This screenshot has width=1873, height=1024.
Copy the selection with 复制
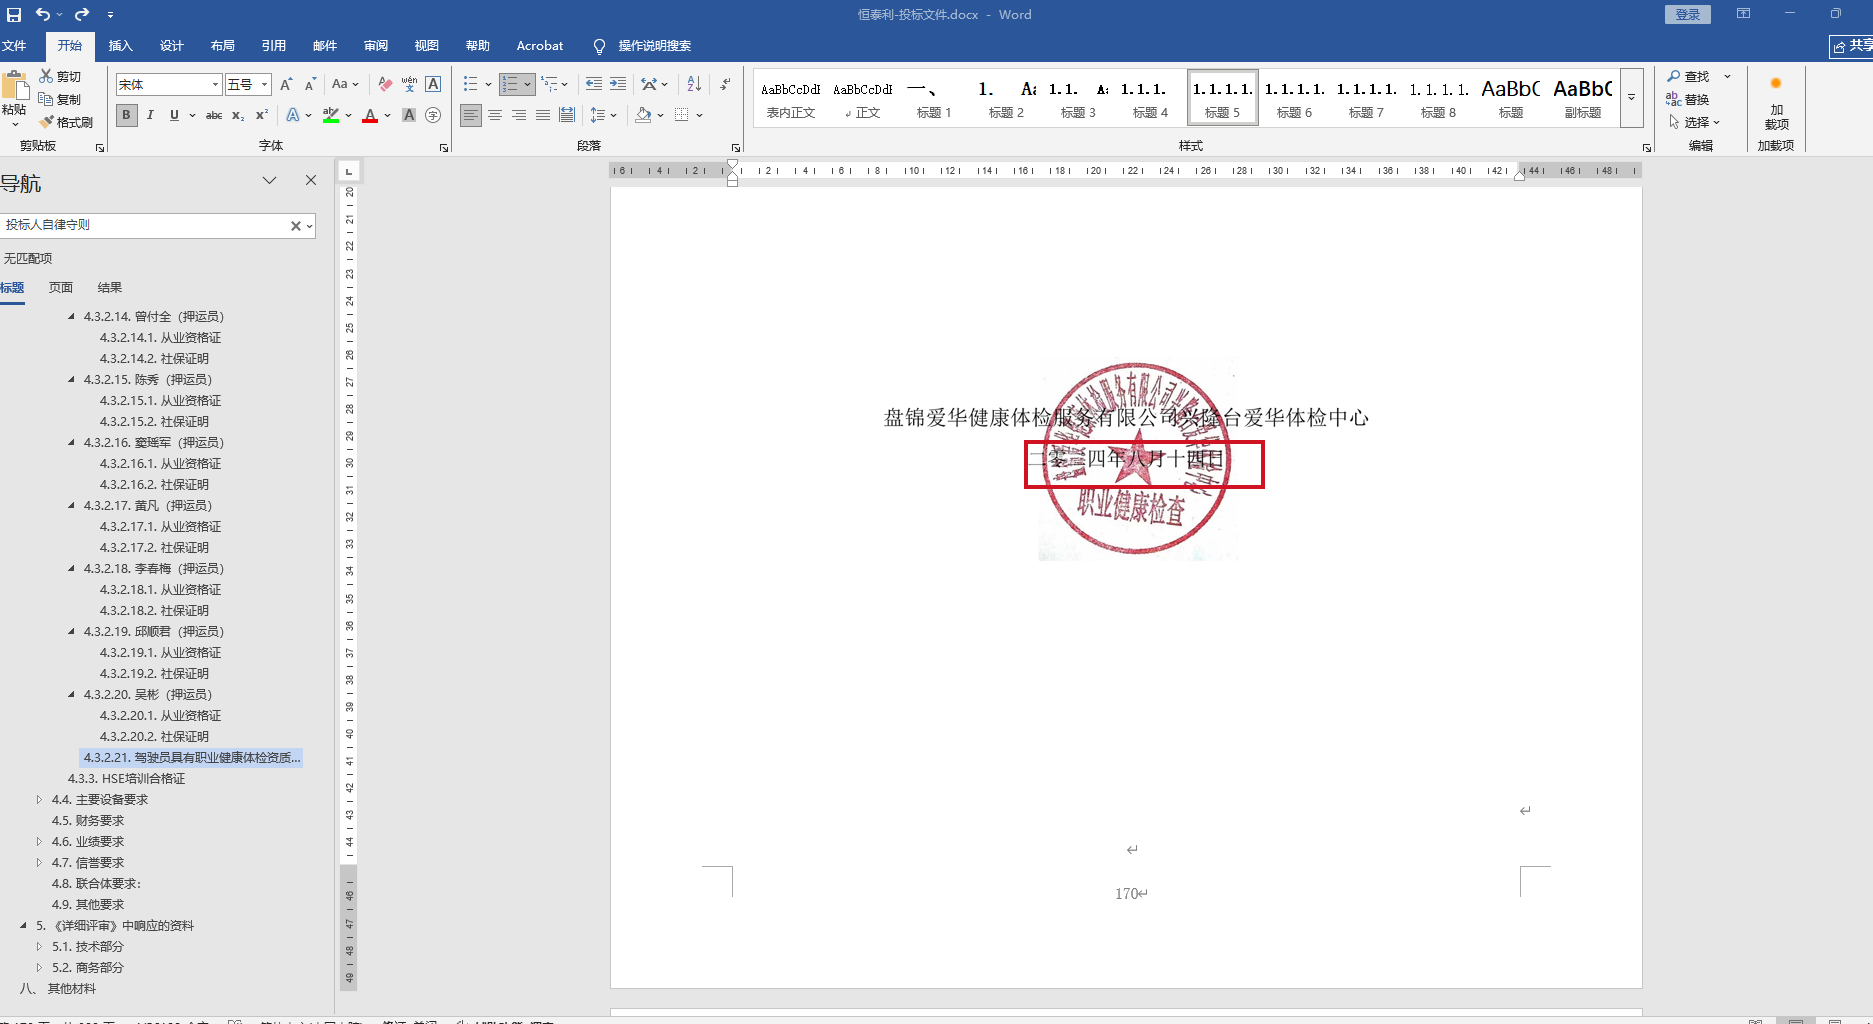(60, 99)
